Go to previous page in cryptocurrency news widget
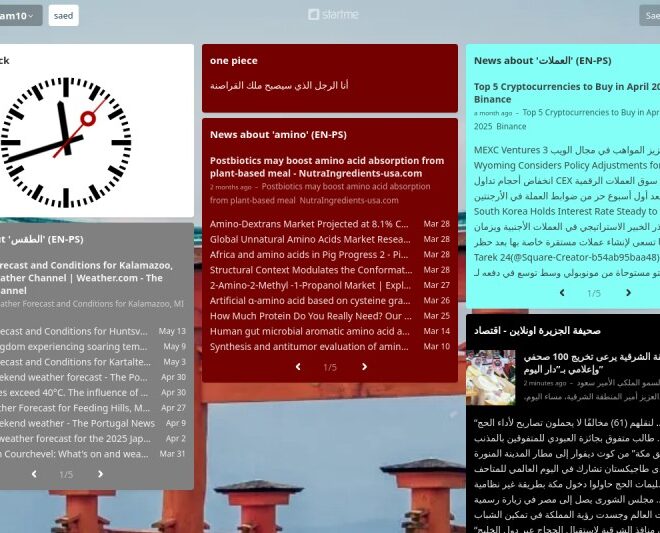The image size is (660, 533). [562, 293]
